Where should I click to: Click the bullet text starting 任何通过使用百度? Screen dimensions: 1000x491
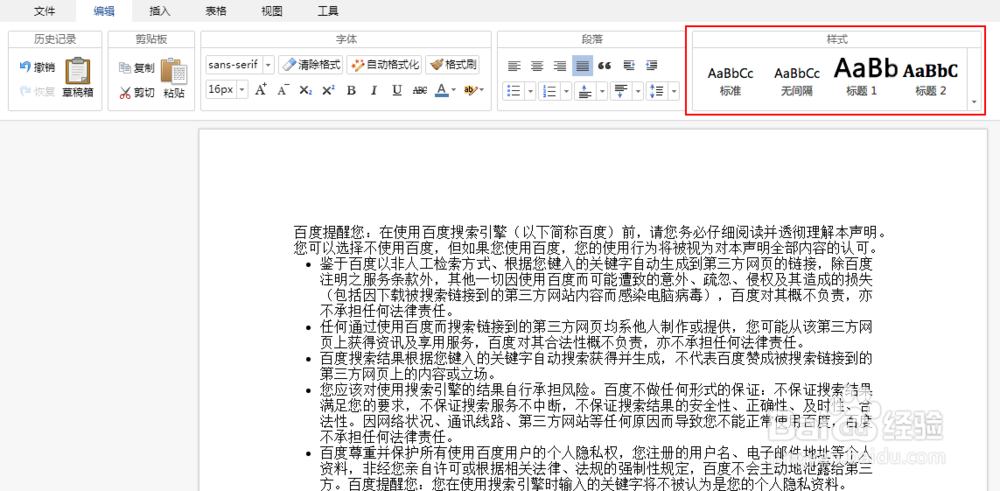pos(596,335)
